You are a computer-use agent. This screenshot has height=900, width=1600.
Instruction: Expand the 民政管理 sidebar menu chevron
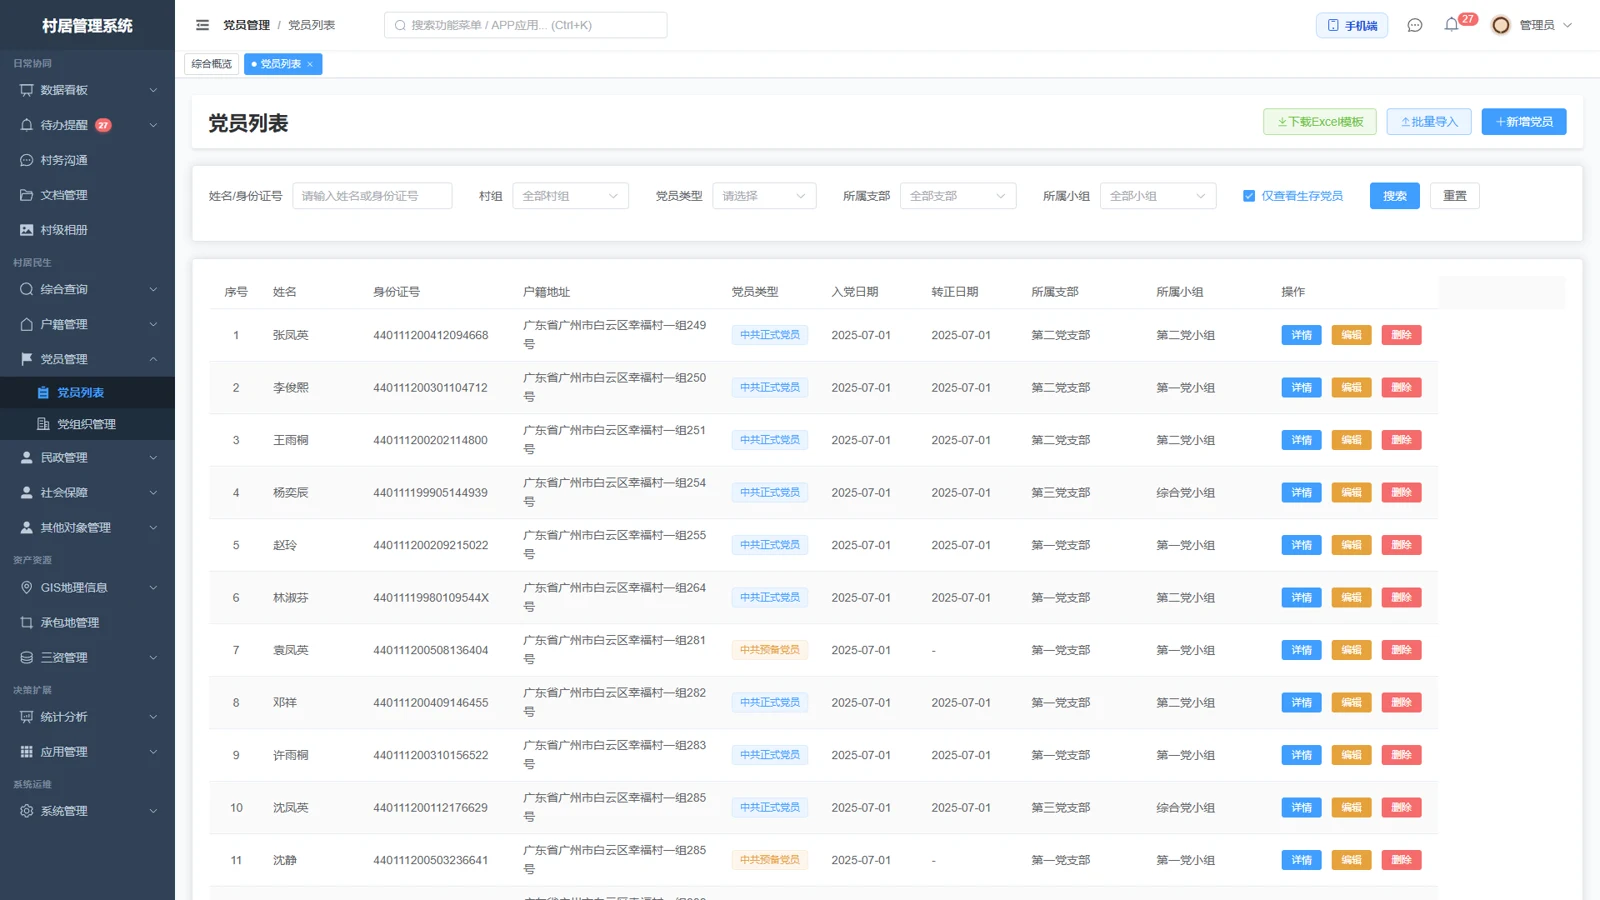click(153, 458)
